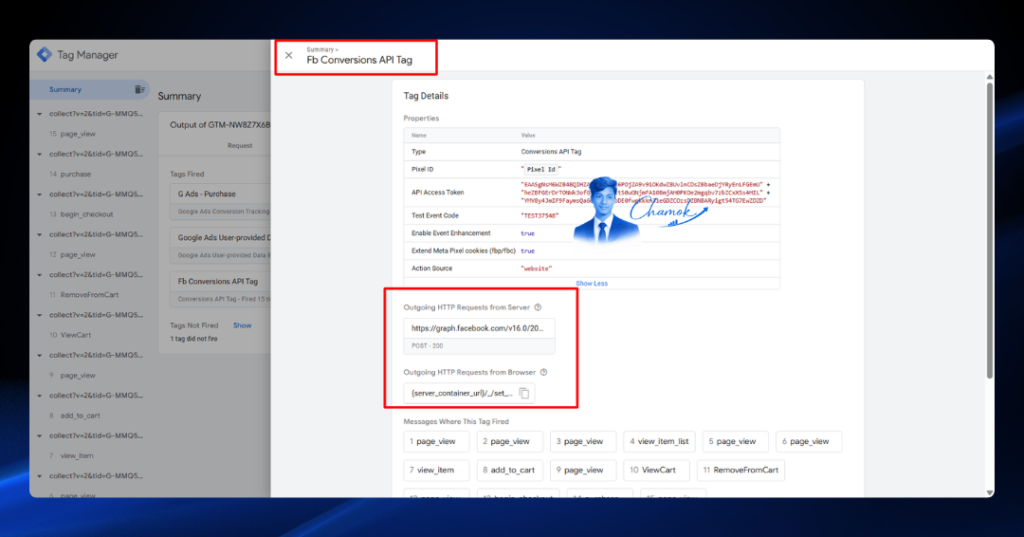Viewport: 1024px width, 537px height.
Task: Close the Fb Conversions API Tag panel
Action: [x=289, y=56]
